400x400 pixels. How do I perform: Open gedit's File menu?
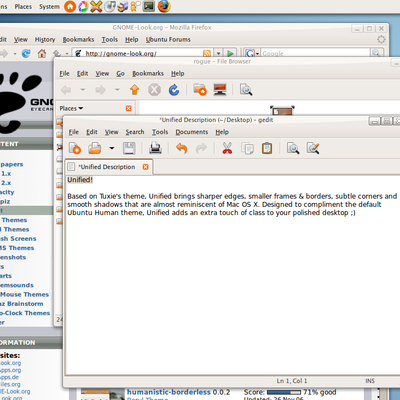pos(74,132)
